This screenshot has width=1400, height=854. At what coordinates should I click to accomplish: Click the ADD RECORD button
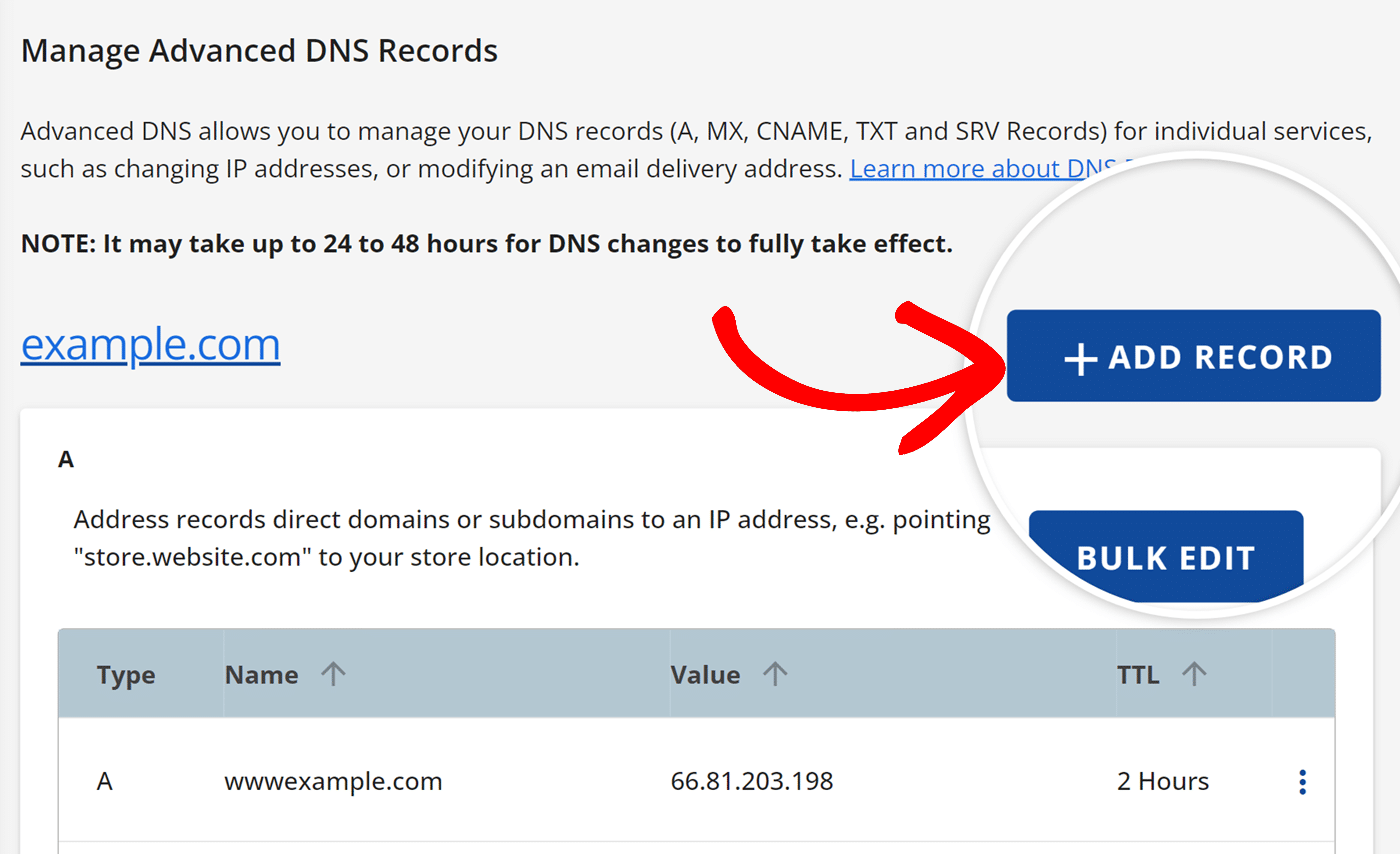click(1192, 356)
